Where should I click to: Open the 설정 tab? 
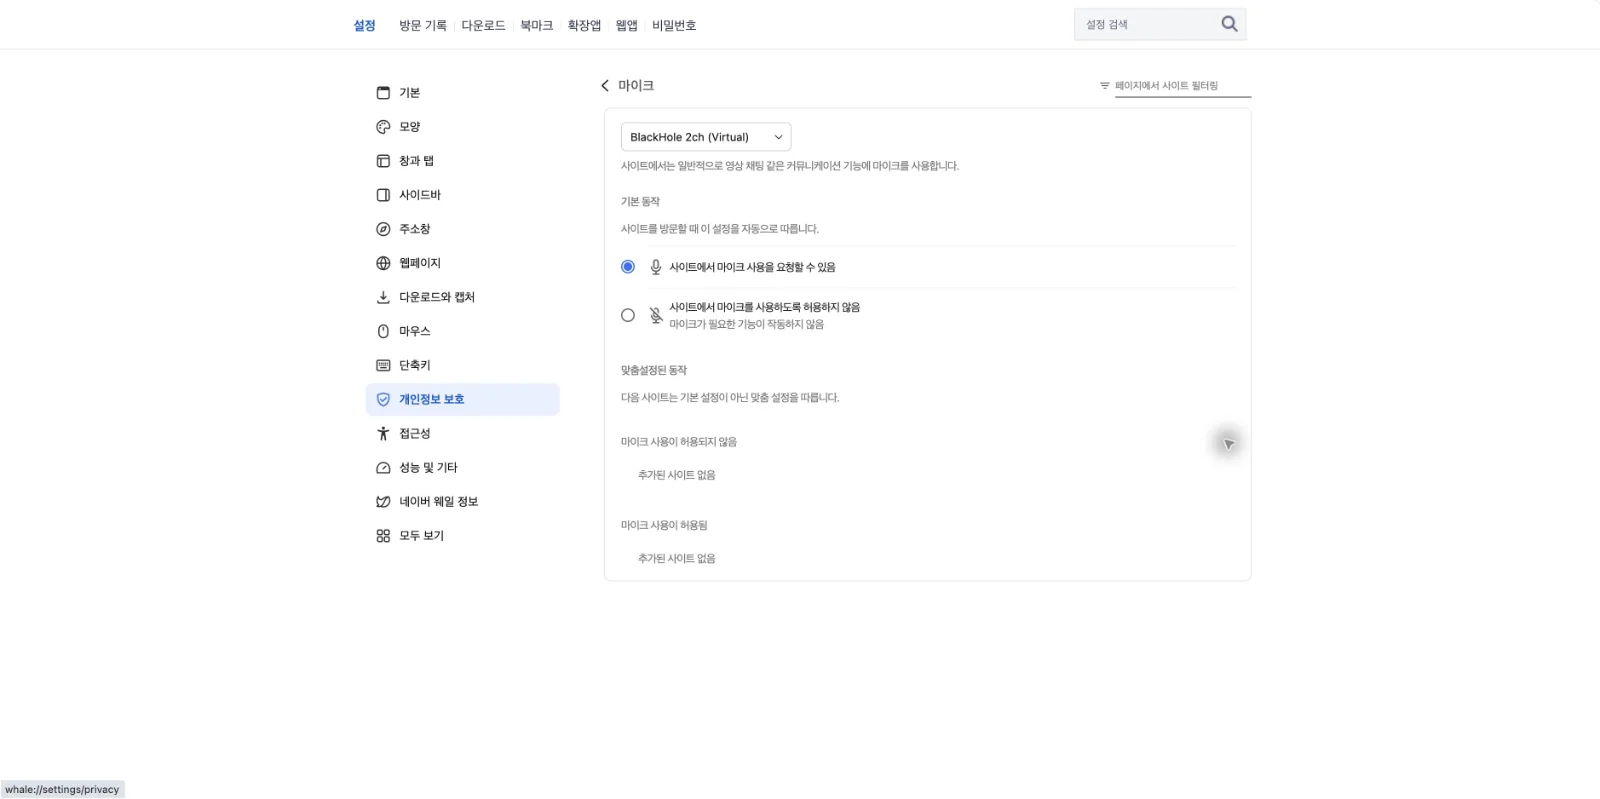tap(364, 25)
